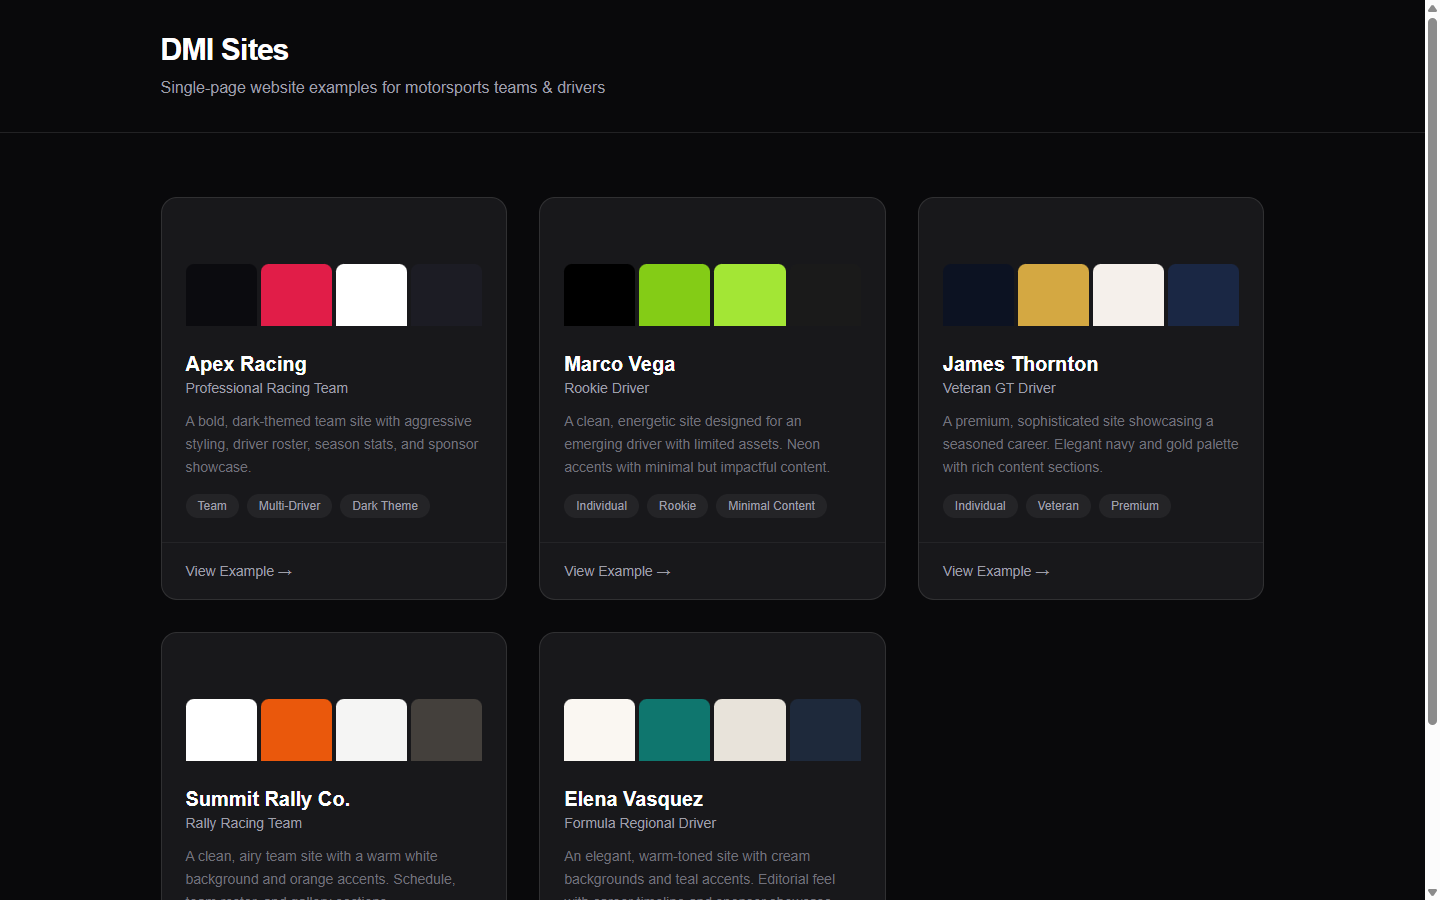Click the Premium tag on James Thornton
The image size is (1440, 900).
pos(1135,506)
